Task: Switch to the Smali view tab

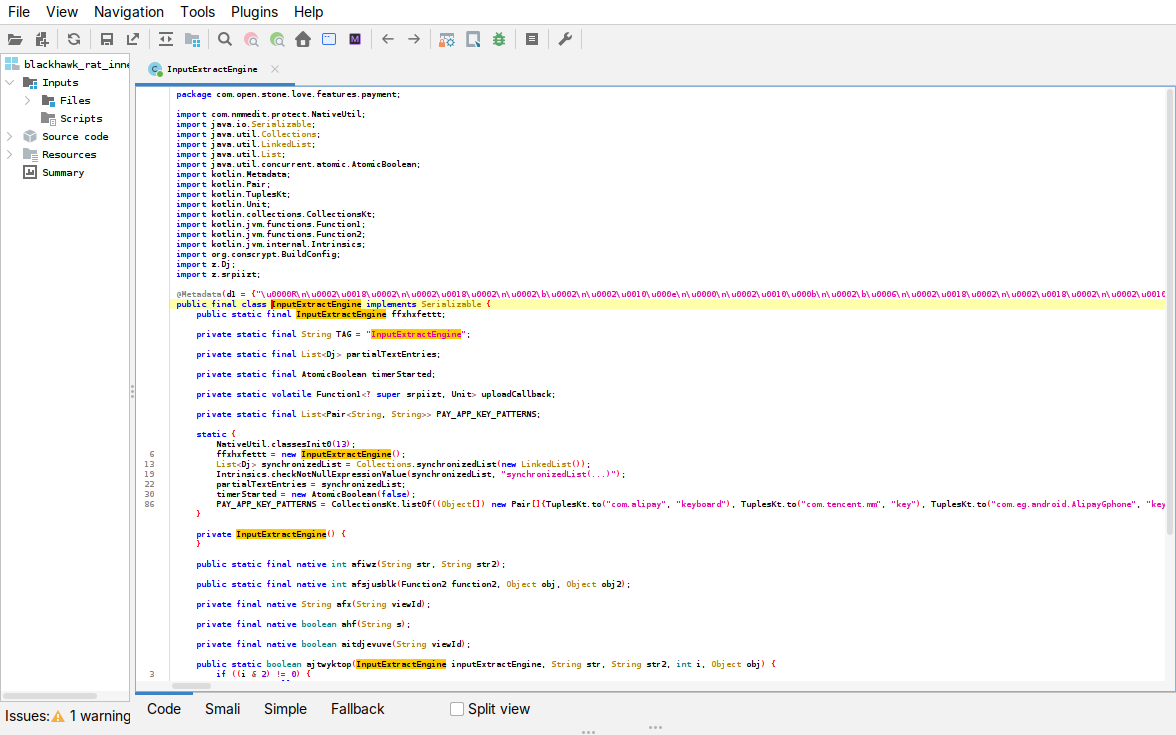Action: (223, 709)
